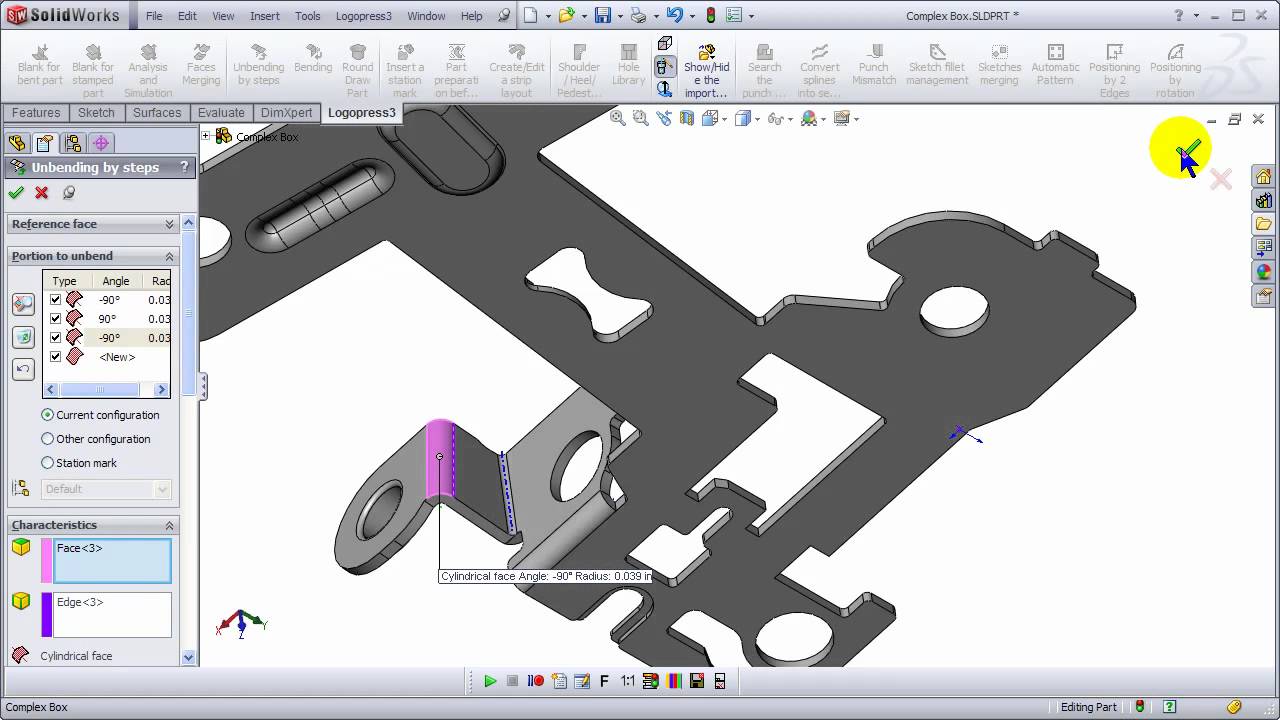The height and width of the screenshot is (720, 1280).
Task: Open the DimXpertManager tab icon with pink crosshair
Action: [x=101, y=143]
